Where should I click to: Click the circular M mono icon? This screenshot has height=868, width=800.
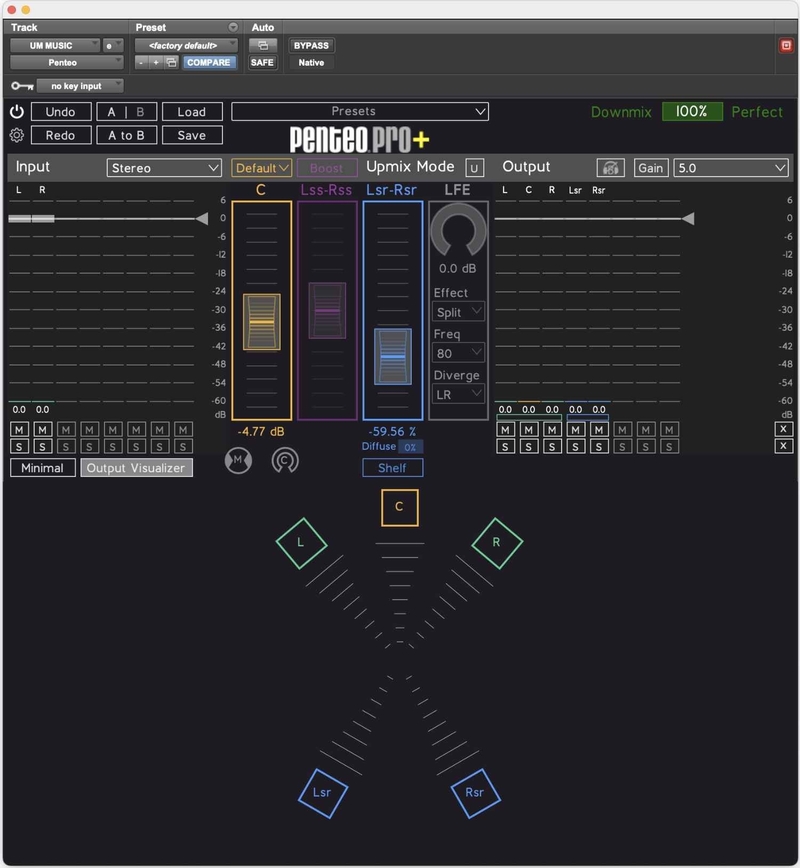pos(238,460)
